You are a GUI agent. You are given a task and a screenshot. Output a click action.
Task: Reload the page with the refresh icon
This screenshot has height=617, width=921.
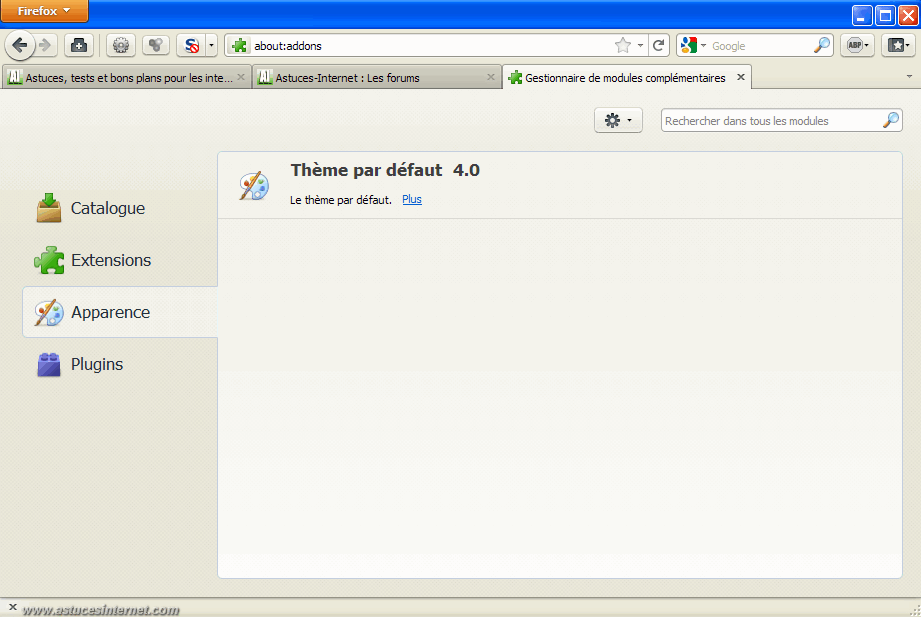tap(658, 45)
